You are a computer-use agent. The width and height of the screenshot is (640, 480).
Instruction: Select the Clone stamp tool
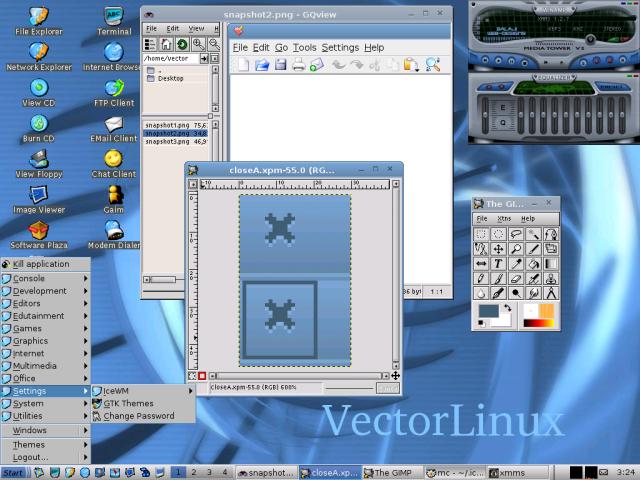pos(551,278)
